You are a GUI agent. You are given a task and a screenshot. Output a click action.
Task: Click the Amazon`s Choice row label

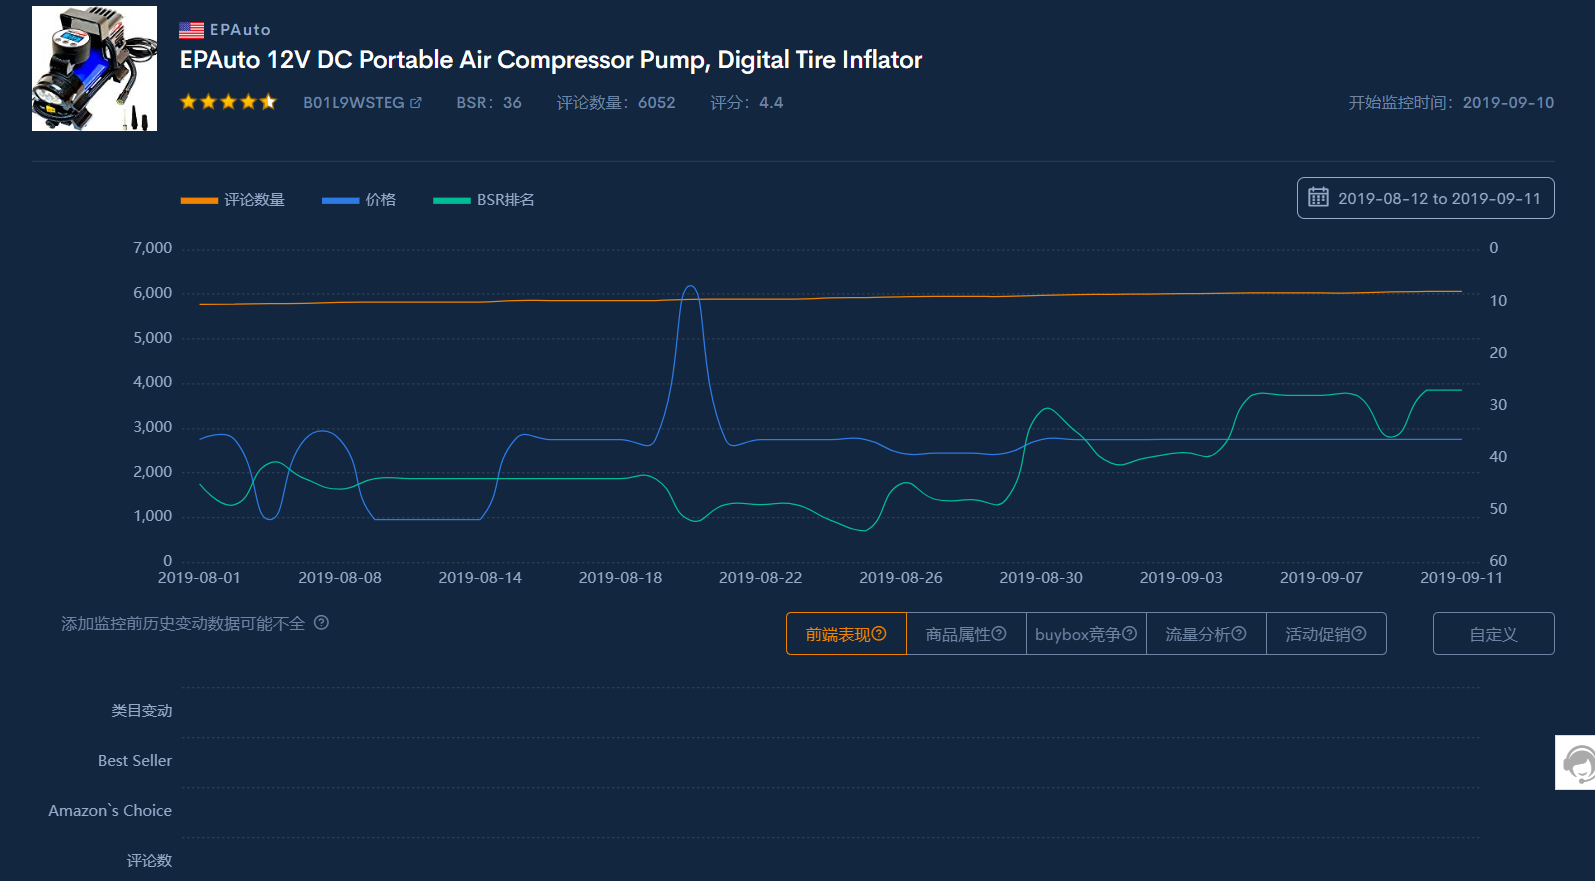pos(110,810)
